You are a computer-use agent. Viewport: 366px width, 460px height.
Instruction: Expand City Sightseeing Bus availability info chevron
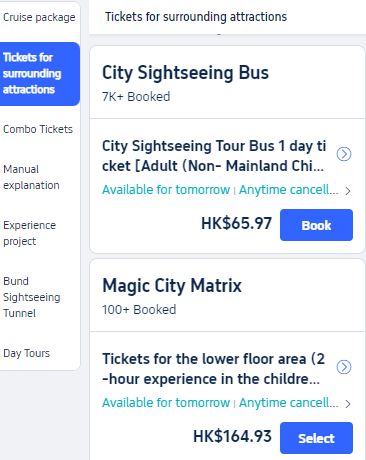coord(348,191)
